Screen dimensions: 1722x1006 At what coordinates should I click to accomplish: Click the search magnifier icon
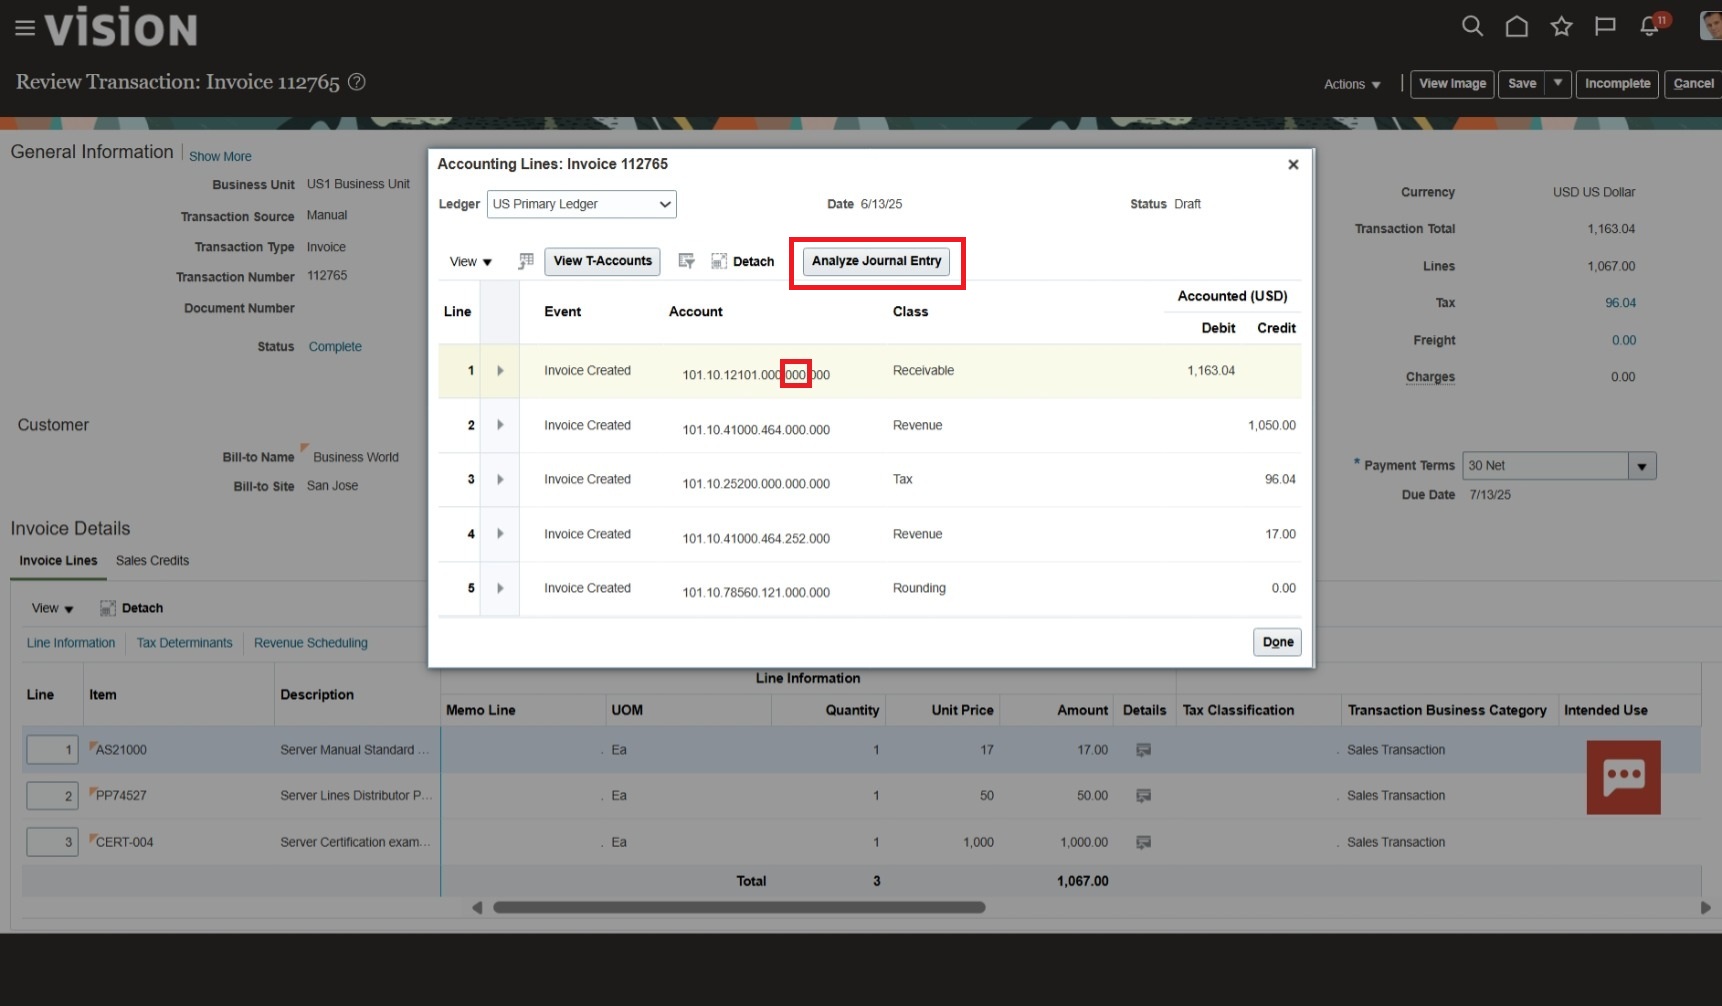click(1472, 26)
